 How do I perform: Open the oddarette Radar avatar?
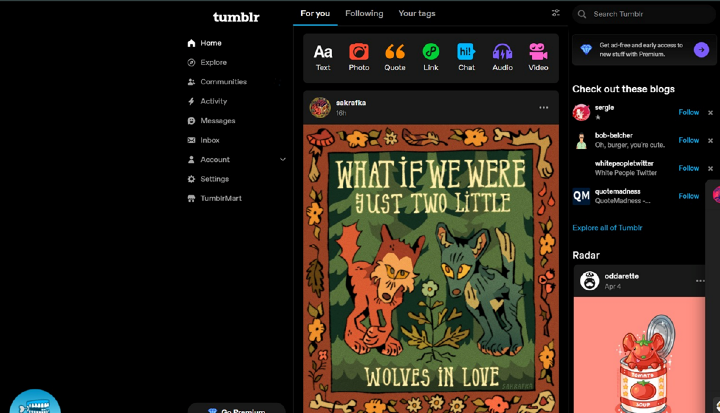point(590,281)
